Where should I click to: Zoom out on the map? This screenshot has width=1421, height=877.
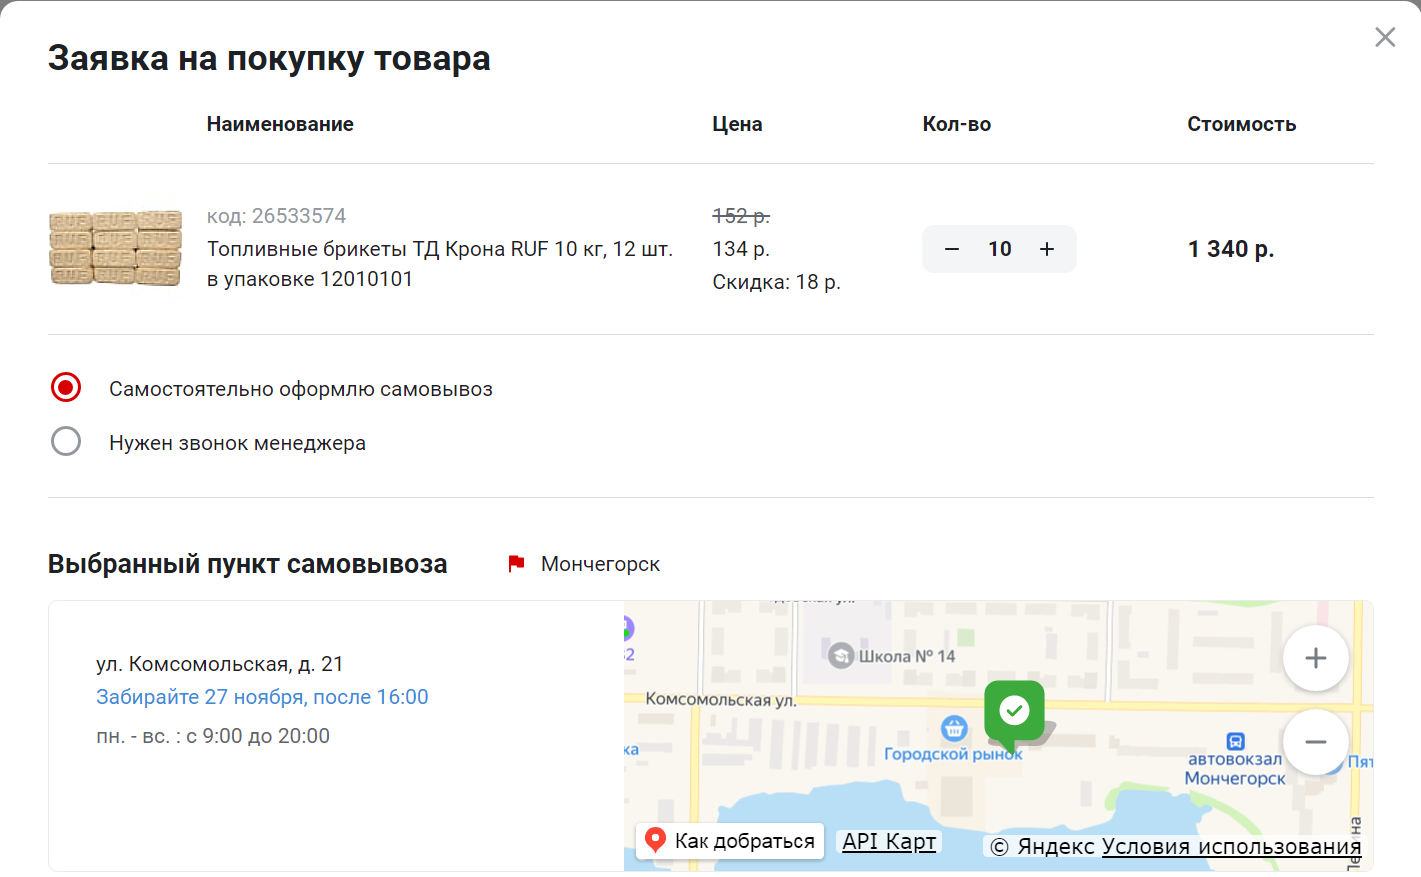(1315, 742)
